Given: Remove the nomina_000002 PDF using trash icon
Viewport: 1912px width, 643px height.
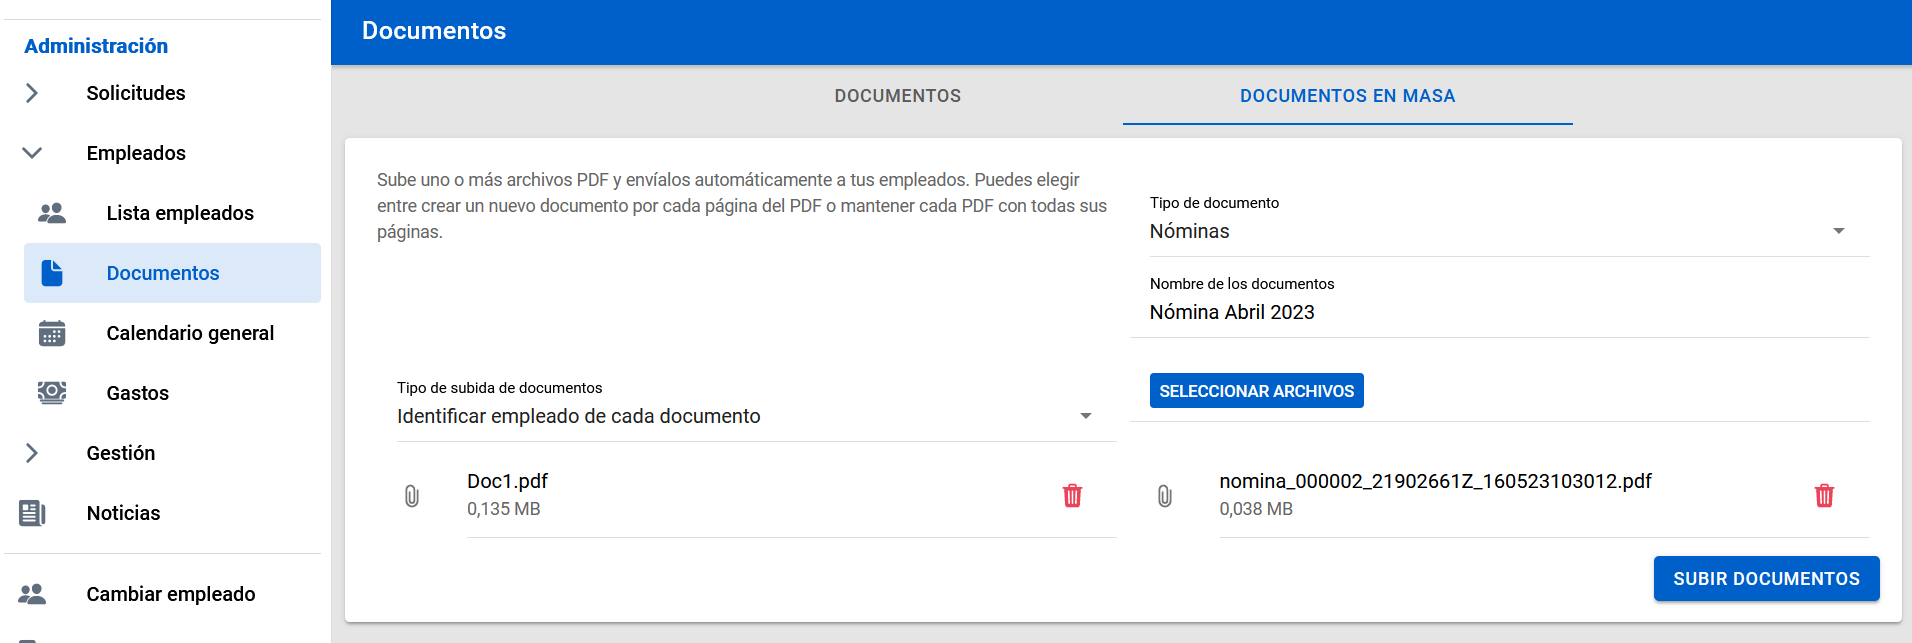Looking at the screenshot, I should pos(1824,496).
